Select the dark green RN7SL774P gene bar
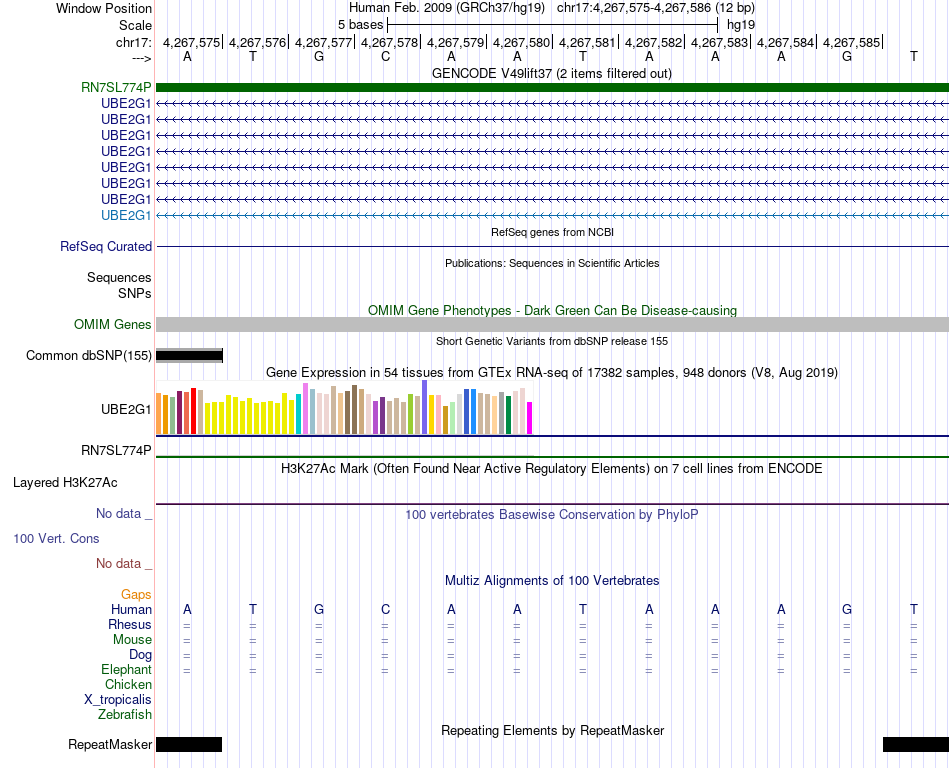 552,87
